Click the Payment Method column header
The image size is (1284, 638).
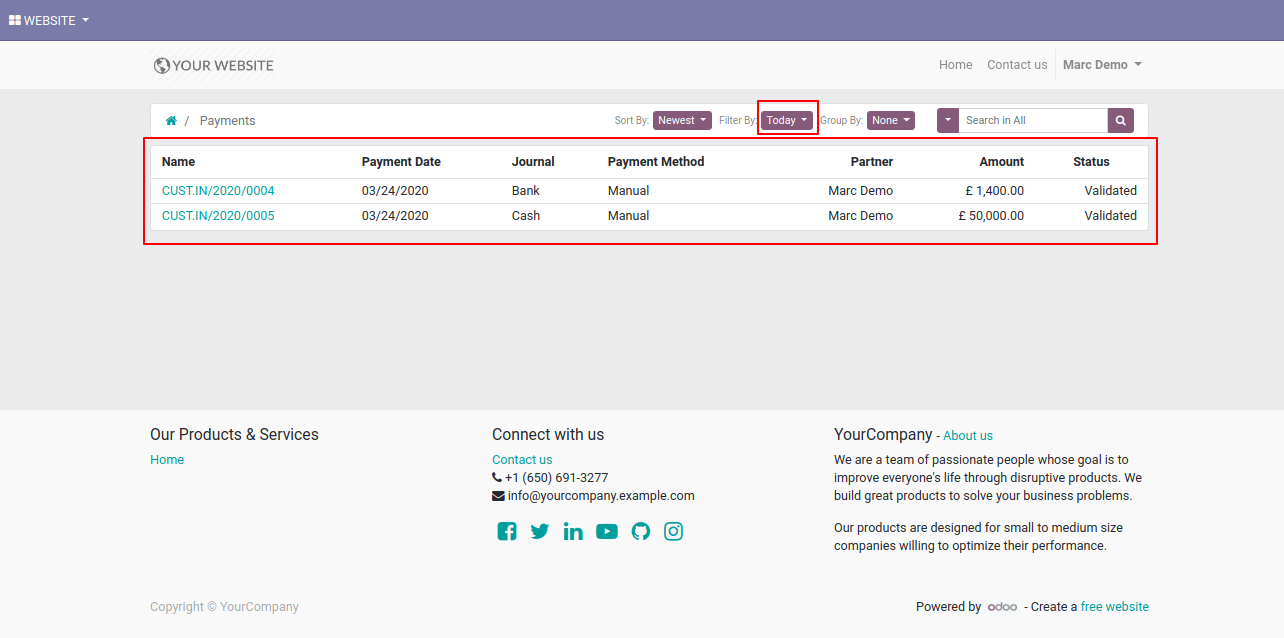tap(656, 162)
